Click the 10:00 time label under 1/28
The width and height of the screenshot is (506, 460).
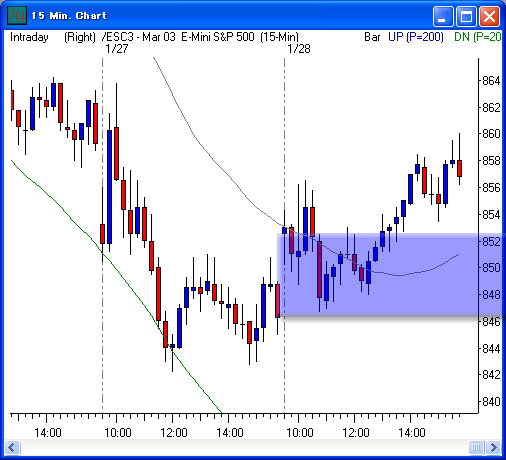click(300, 433)
